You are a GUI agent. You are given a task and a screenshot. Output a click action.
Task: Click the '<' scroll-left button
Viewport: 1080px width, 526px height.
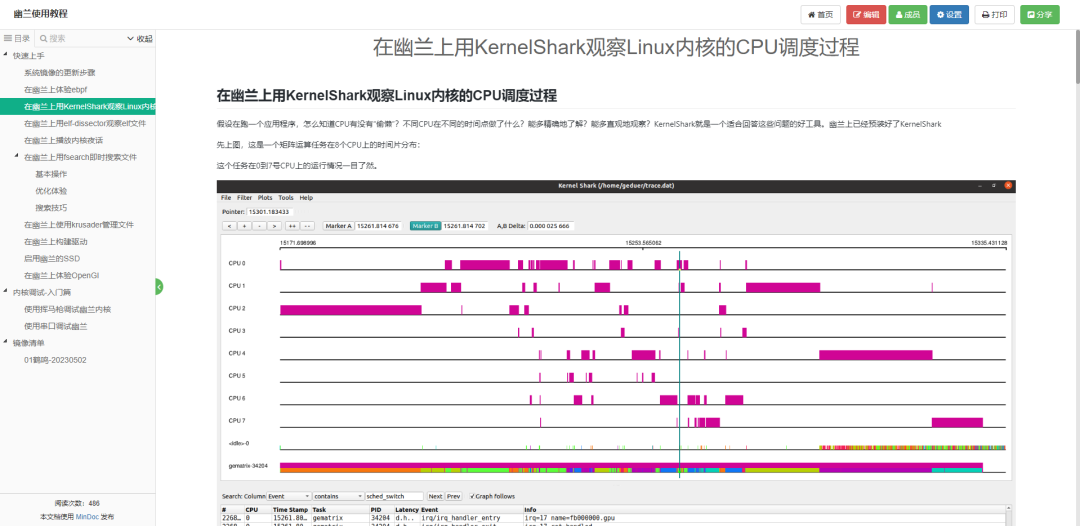click(x=229, y=226)
